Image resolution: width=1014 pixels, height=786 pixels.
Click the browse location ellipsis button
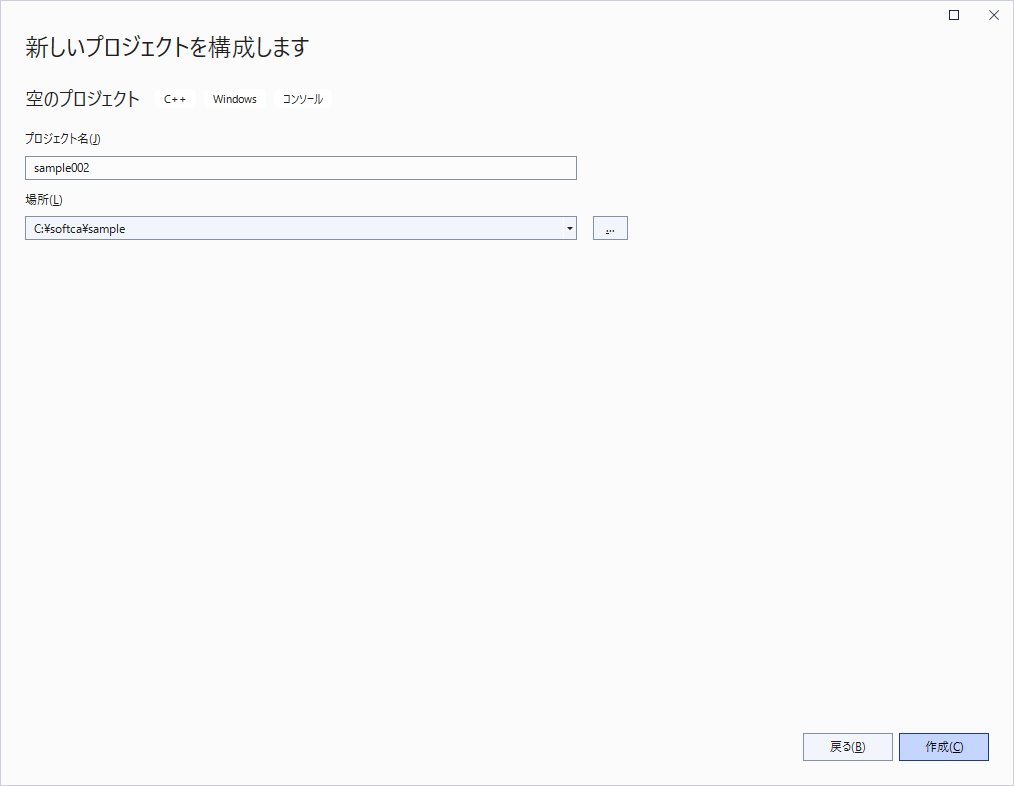(x=610, y=228)
